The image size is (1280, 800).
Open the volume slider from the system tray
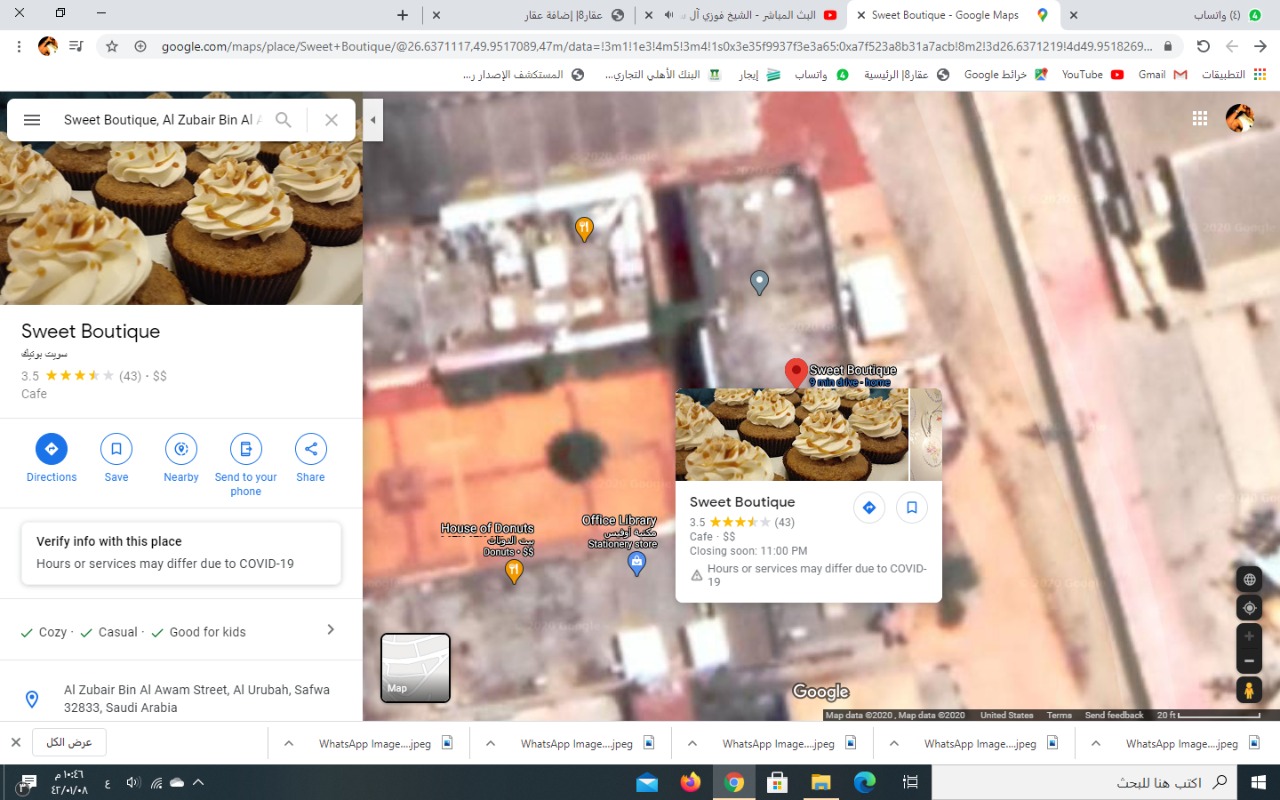click(133, 782)
